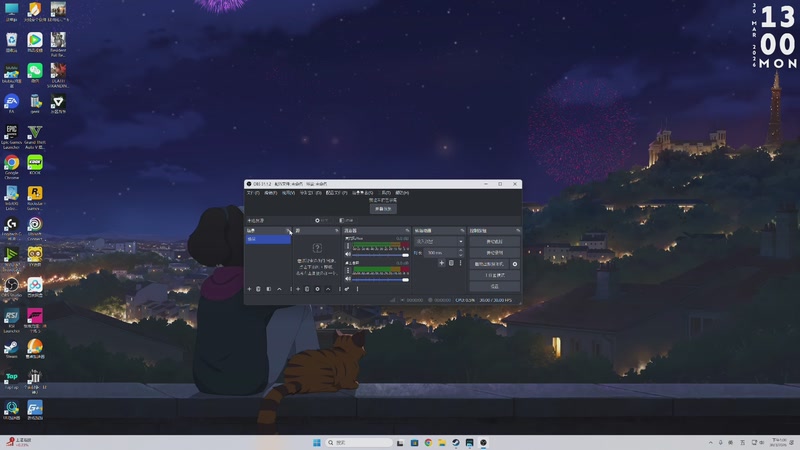Click Start Recording button in Controls
Screen dimensions: 800x450
(x=494, y=253)
